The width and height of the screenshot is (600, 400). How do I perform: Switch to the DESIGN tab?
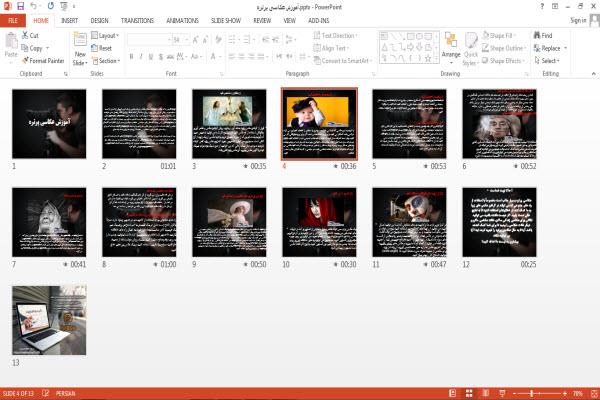click(x=99, y=21)
